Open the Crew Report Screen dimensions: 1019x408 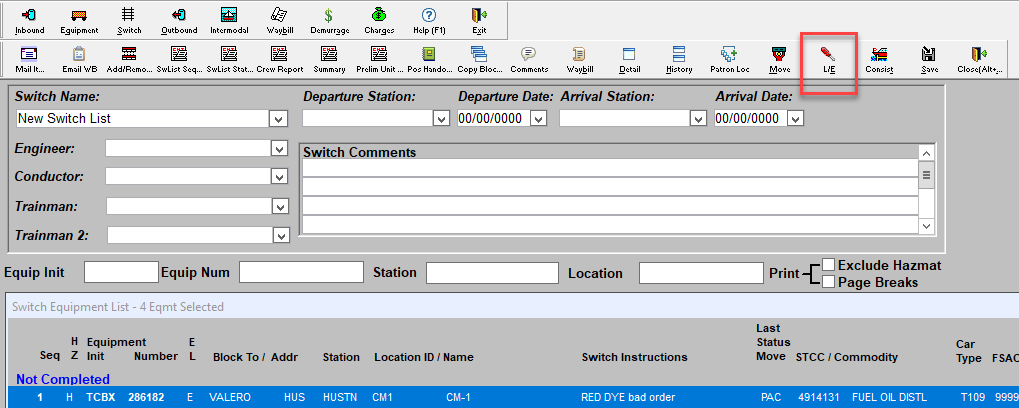coord(279,60)
